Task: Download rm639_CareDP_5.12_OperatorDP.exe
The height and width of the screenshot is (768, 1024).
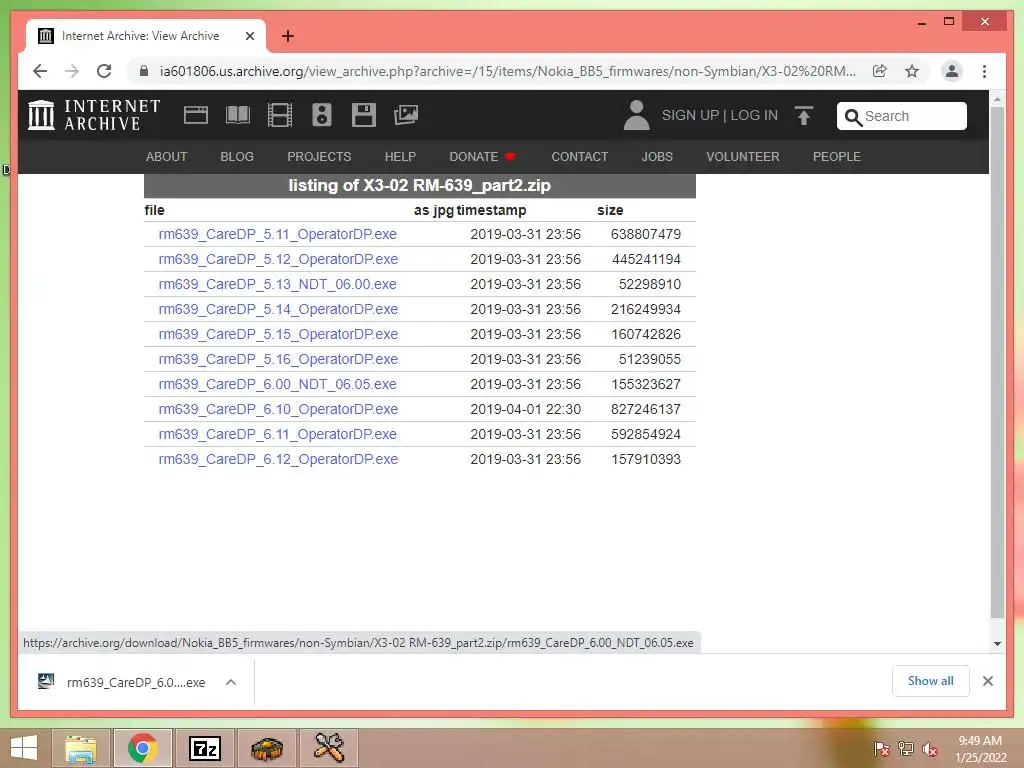Action: (x=278, y=259)
